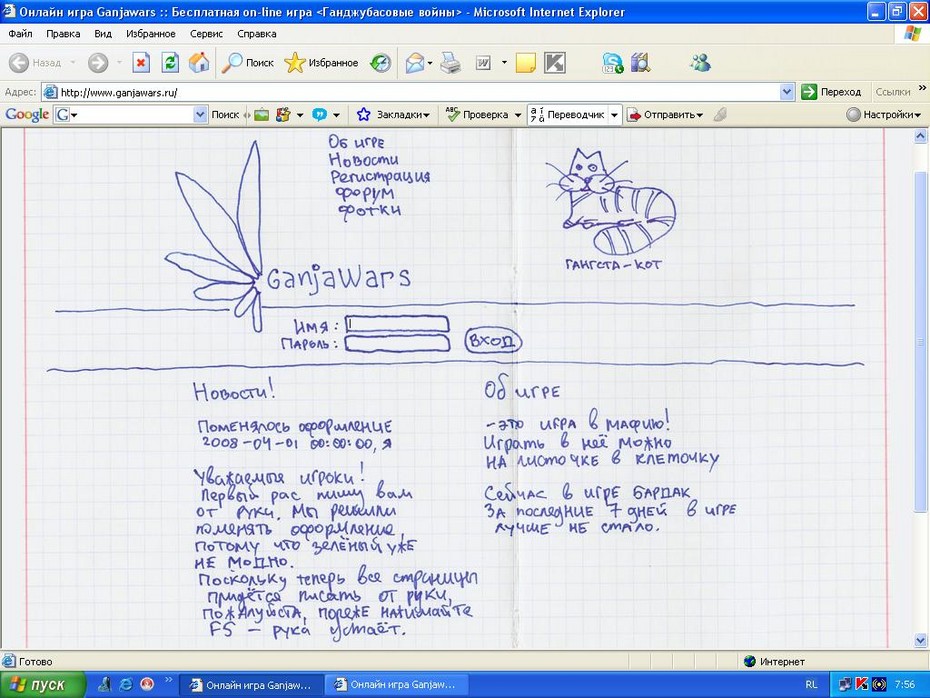Screen dimensions: 930x698
Task: Open Favorites (Избранное) star button
Action: [x=321, y=62]
